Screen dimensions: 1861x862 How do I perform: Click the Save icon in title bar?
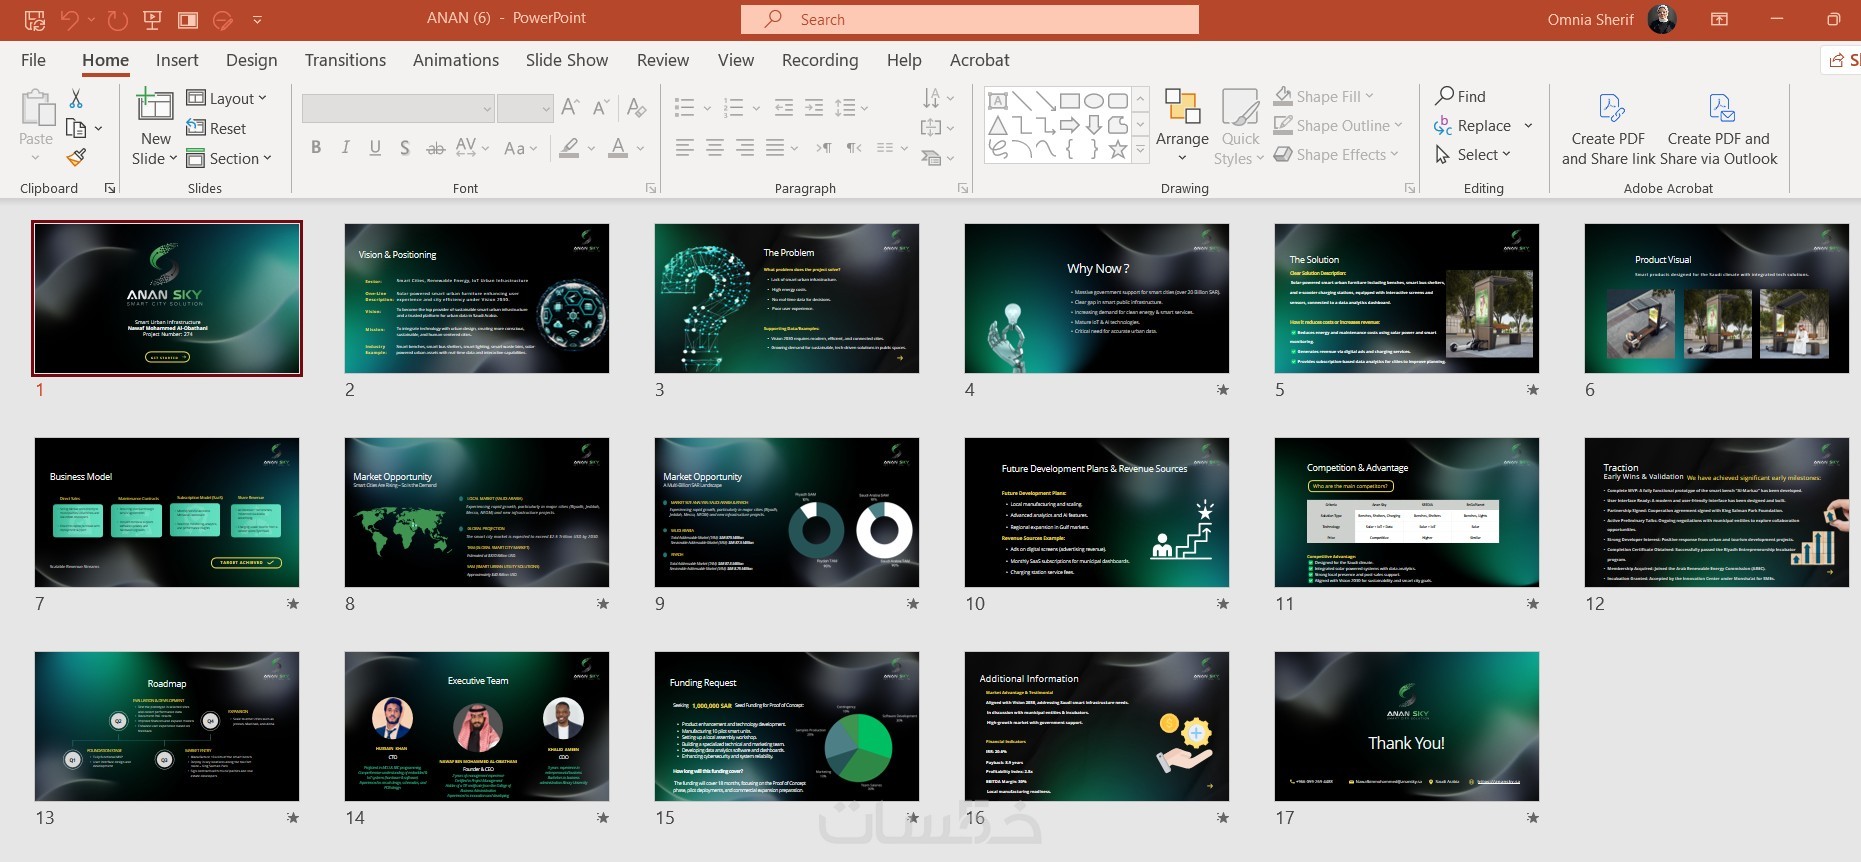click(35, 19)
